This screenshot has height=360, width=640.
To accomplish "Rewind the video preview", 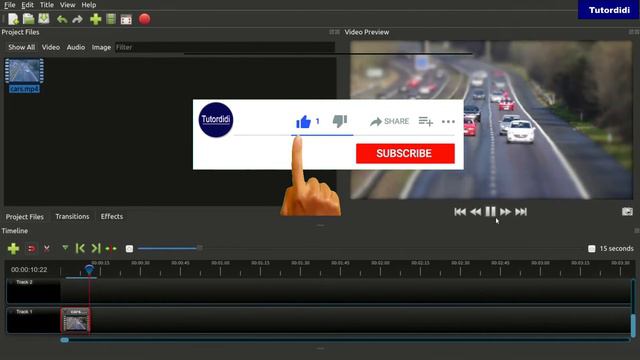I will point(476,211).
